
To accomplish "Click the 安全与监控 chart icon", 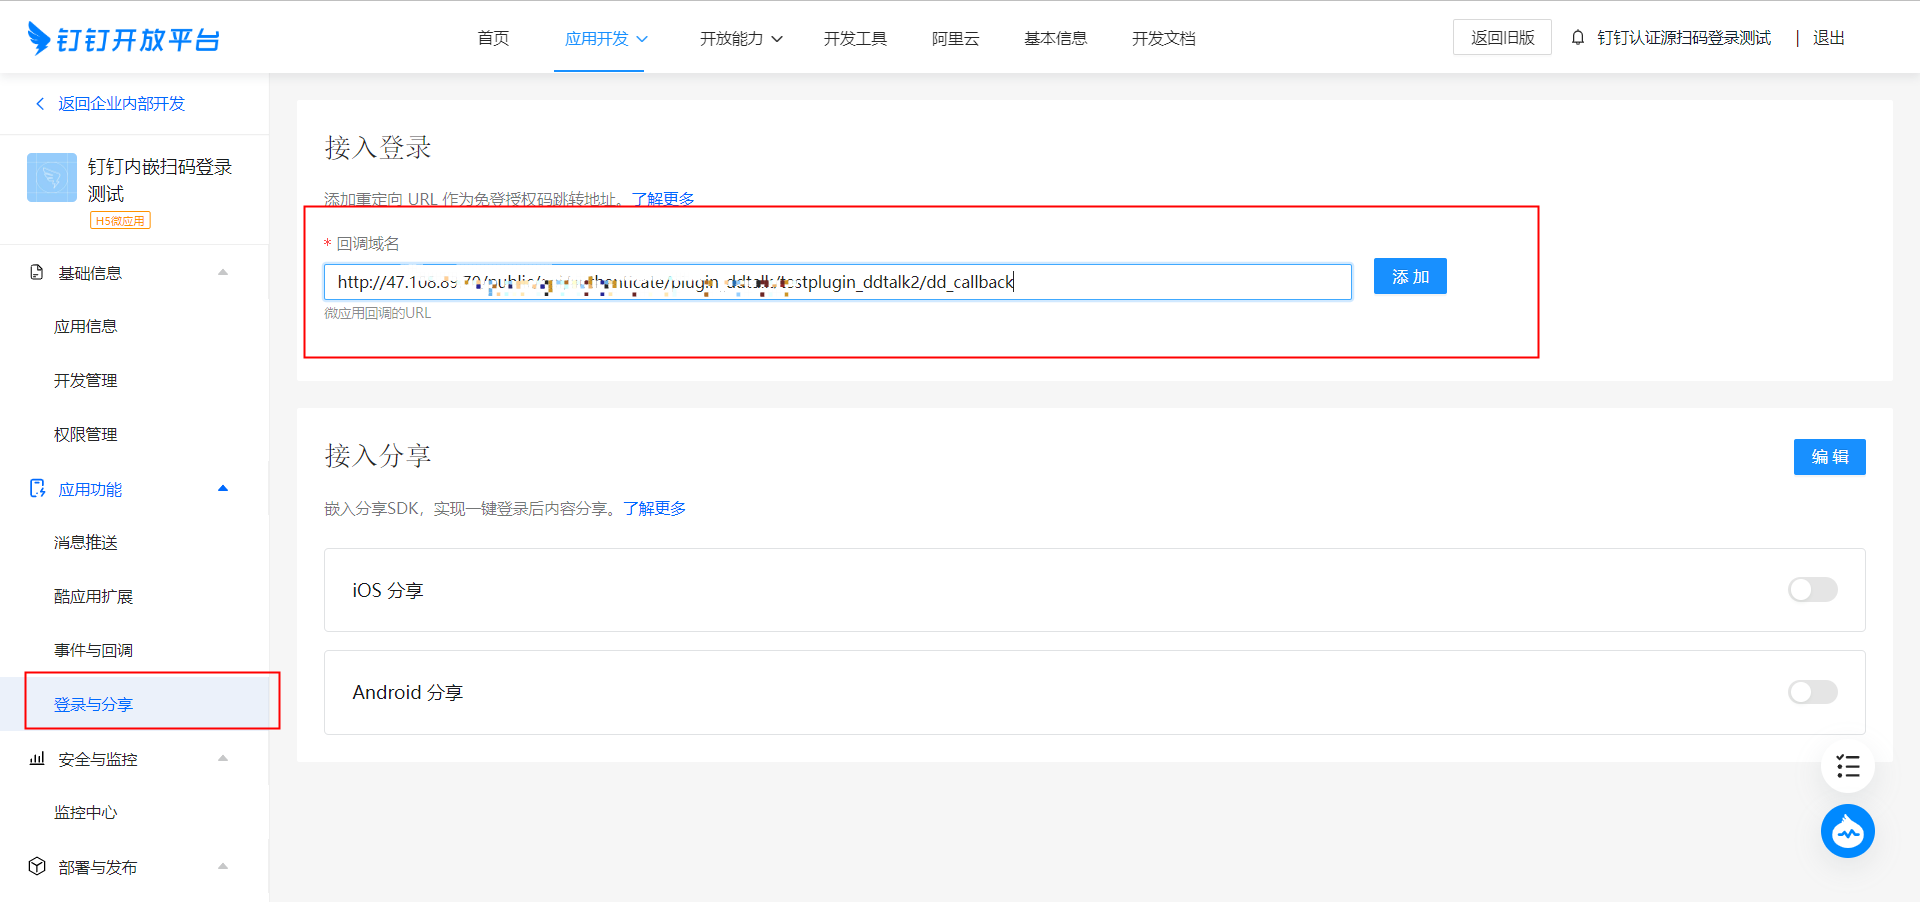I will [x=37, y=759].
